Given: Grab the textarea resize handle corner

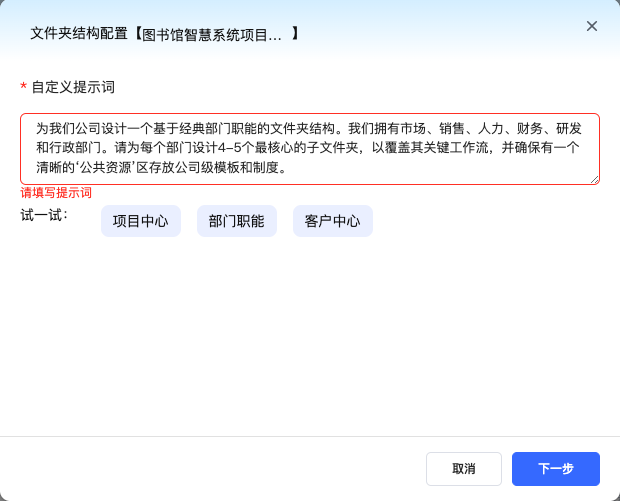Looking at the screenshot, I should click(595, 180).
